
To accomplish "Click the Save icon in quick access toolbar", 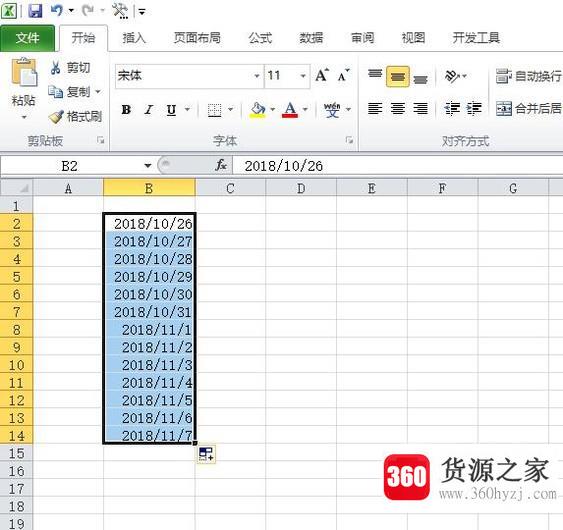I will pyautogui.click(x=35, y=11).
